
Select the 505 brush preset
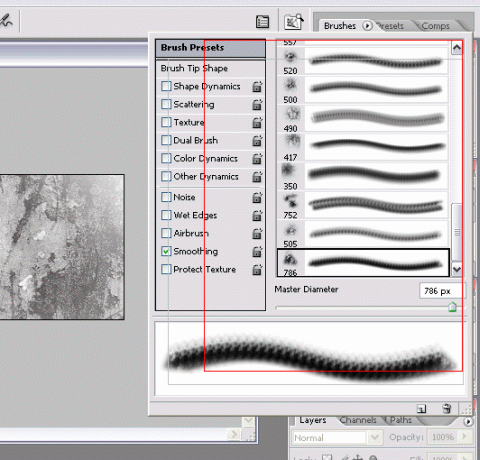click(x=363, y=234)
